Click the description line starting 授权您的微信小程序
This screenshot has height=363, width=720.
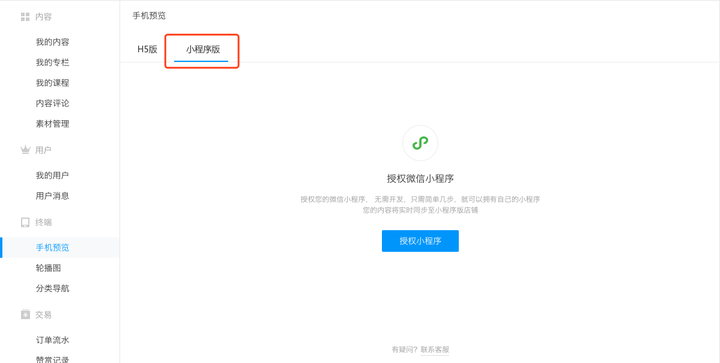point(420,200)
